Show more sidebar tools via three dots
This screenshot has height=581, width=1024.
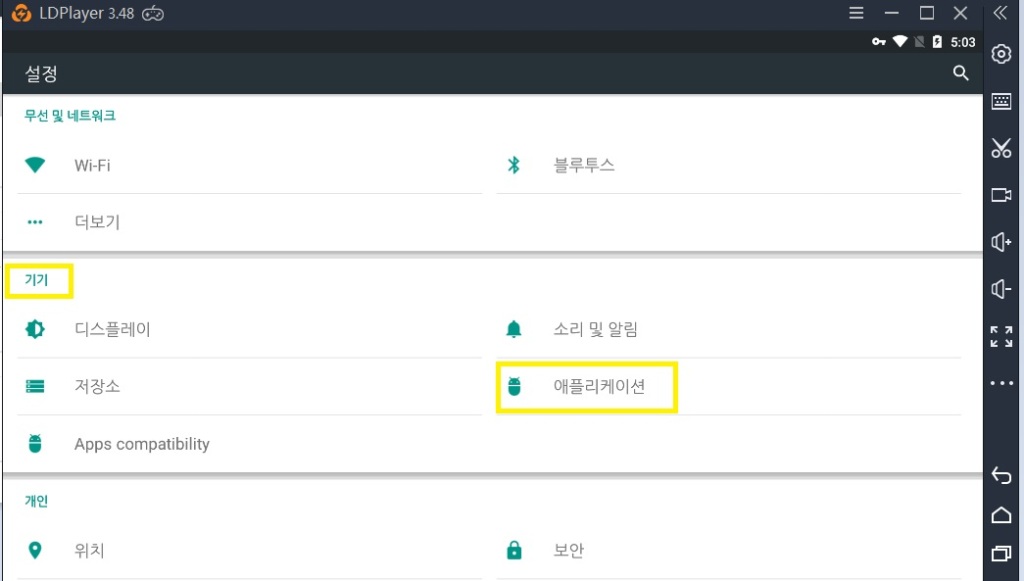pos(1001,383)
